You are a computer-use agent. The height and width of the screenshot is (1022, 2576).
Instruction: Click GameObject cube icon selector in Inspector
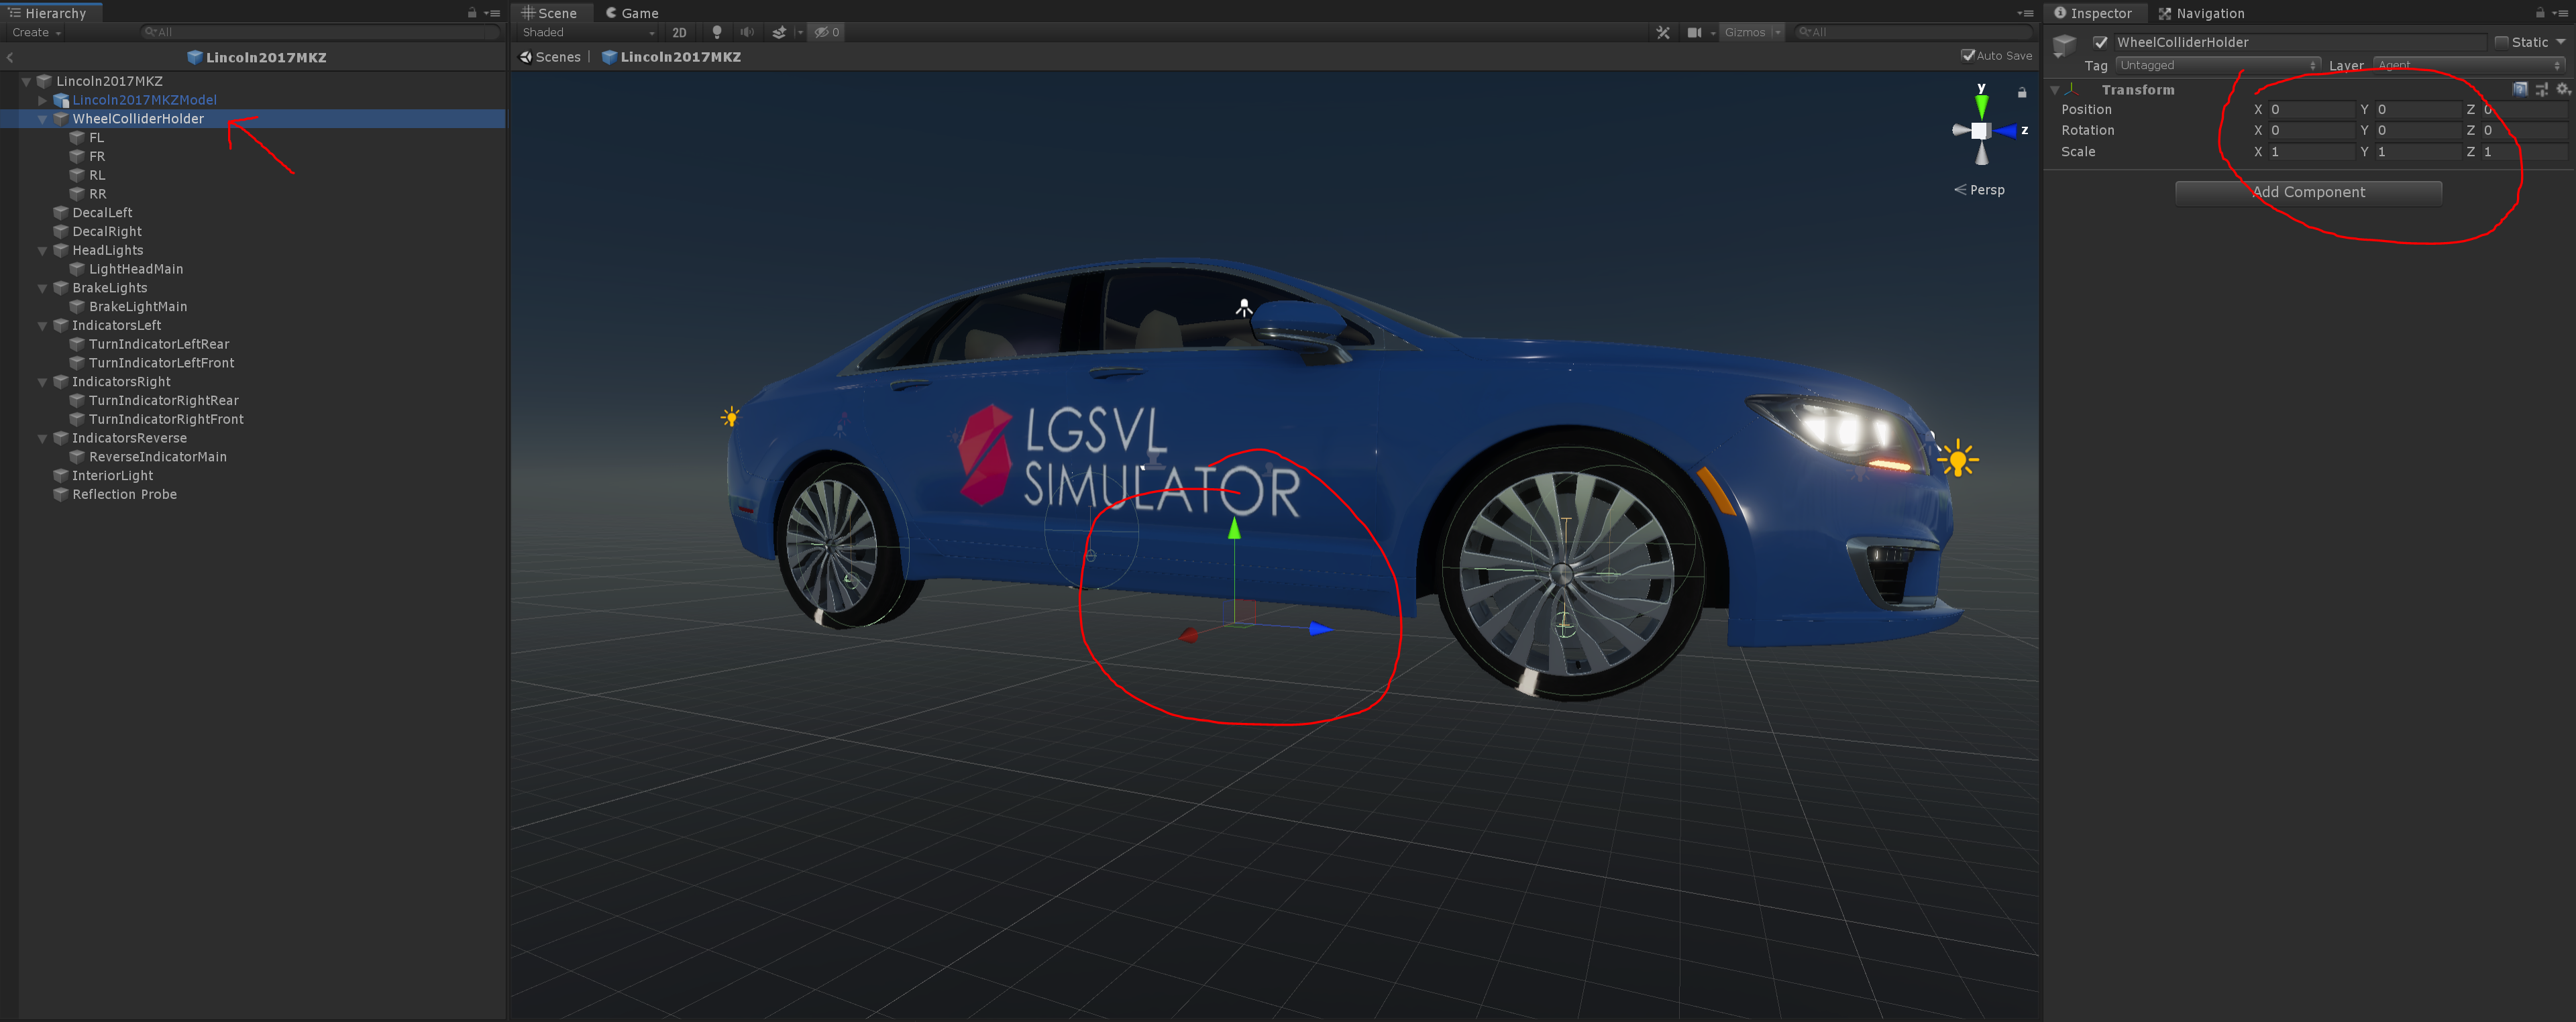(x=2064, y=46)
